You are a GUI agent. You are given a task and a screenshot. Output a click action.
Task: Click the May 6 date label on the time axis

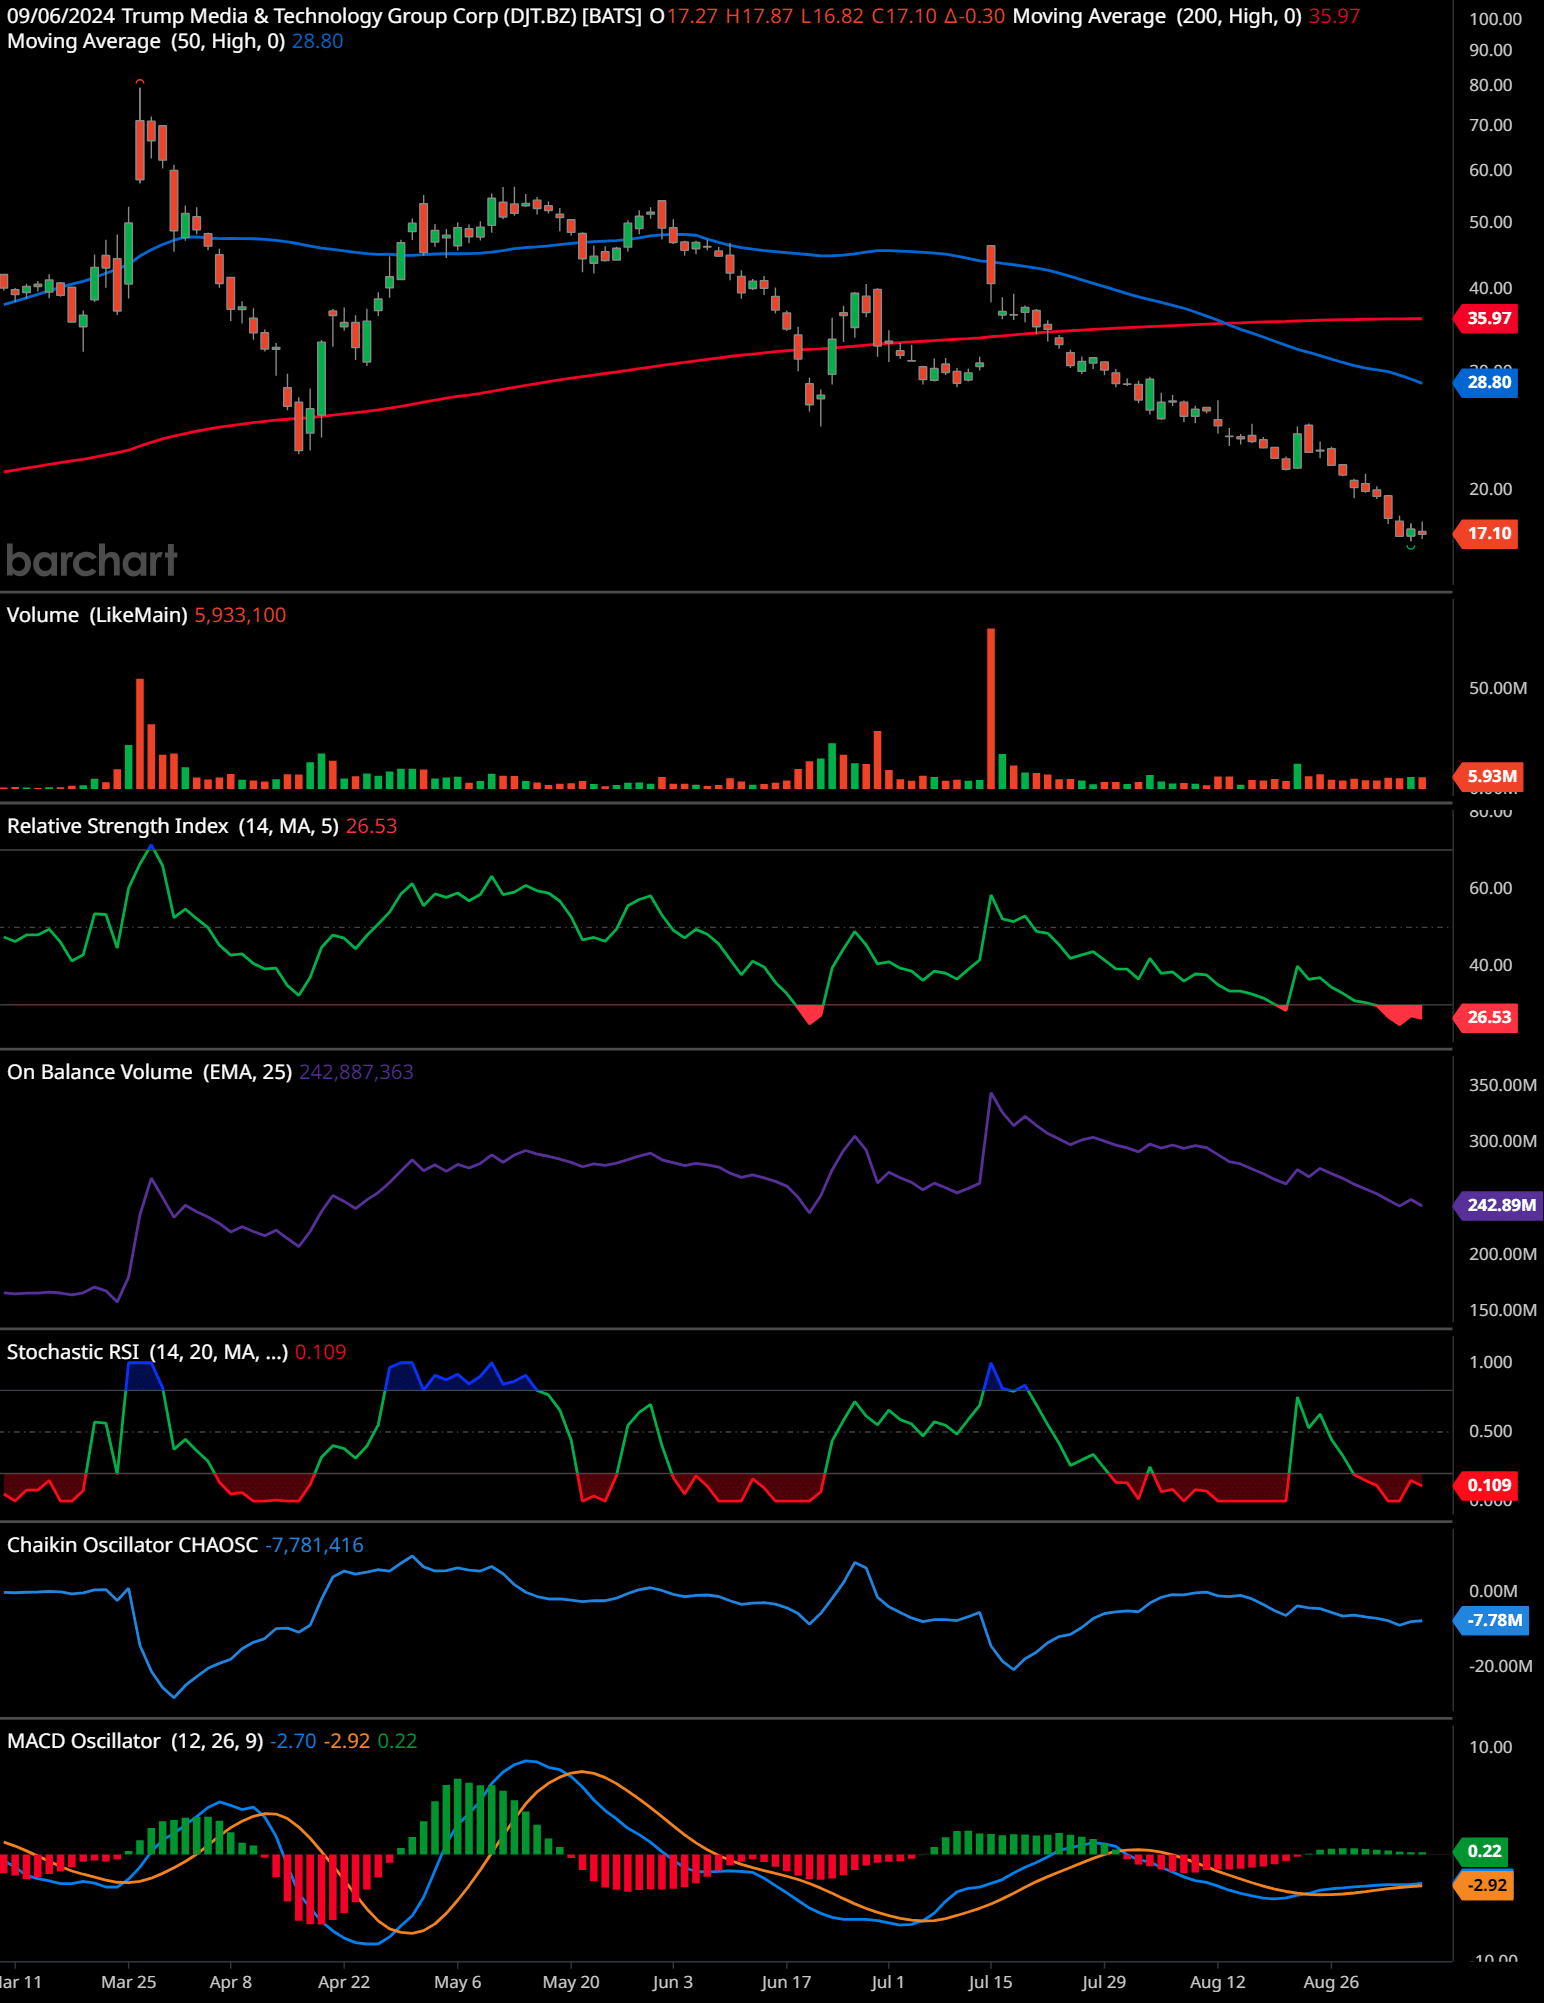click(x=458, y=1982)
